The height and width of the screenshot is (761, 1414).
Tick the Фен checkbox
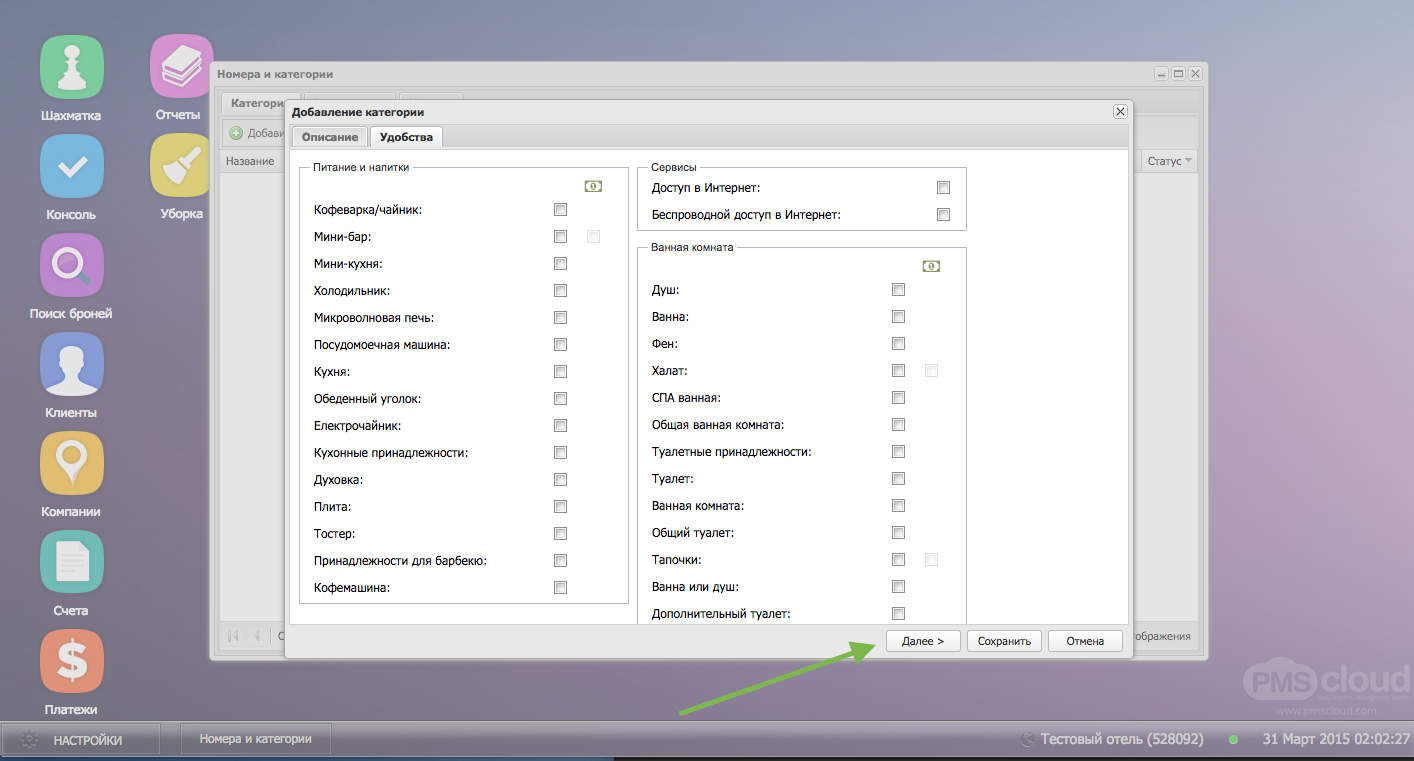(898, 344)
